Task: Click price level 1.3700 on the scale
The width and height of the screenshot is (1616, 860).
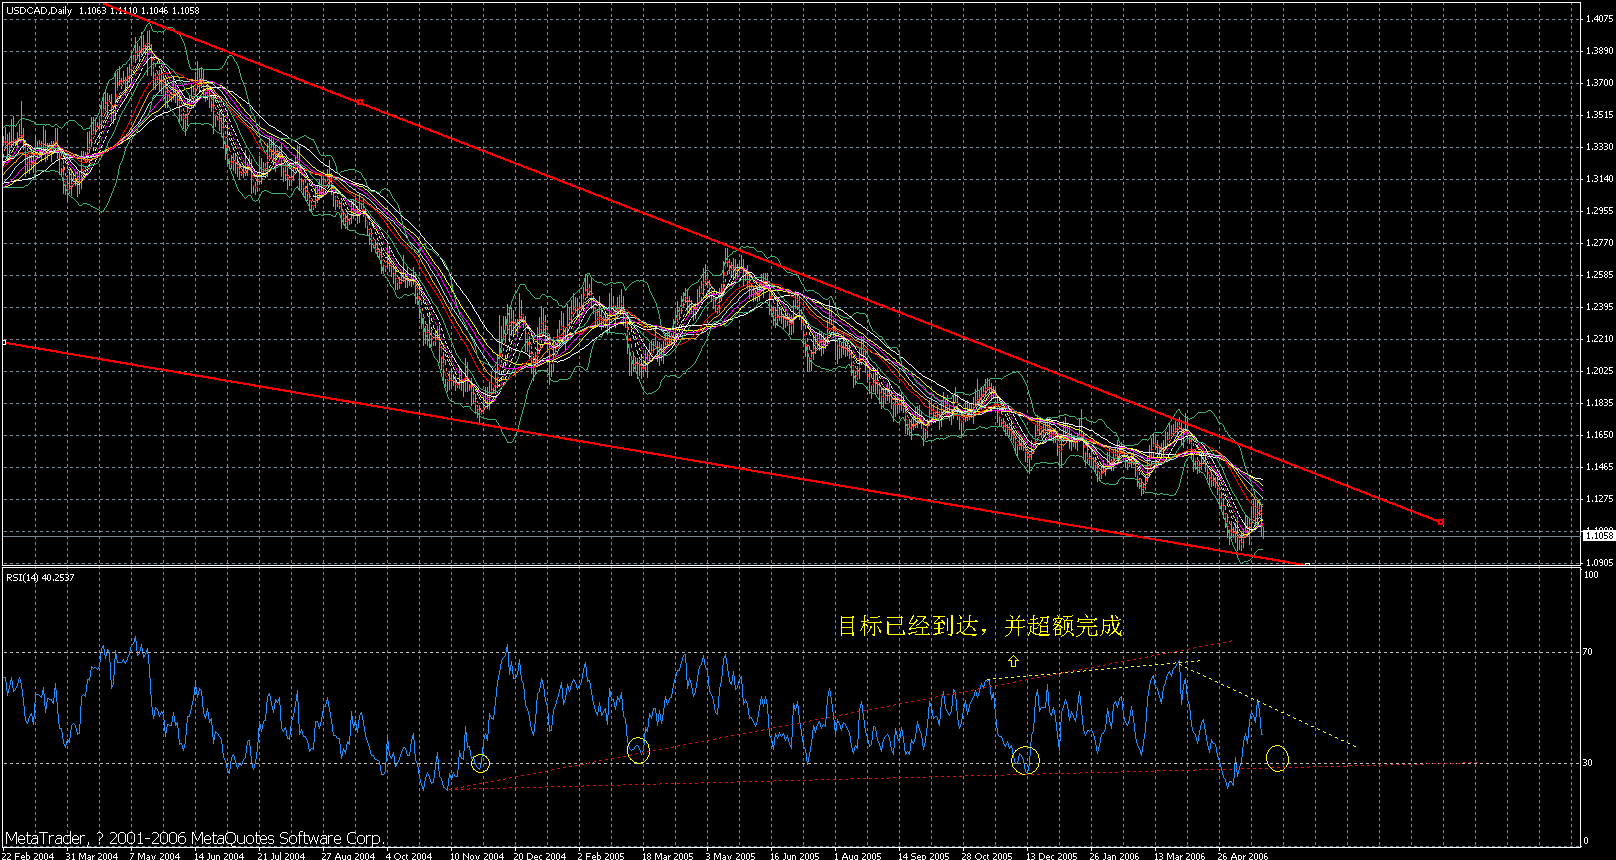Action: [1599, 82]
